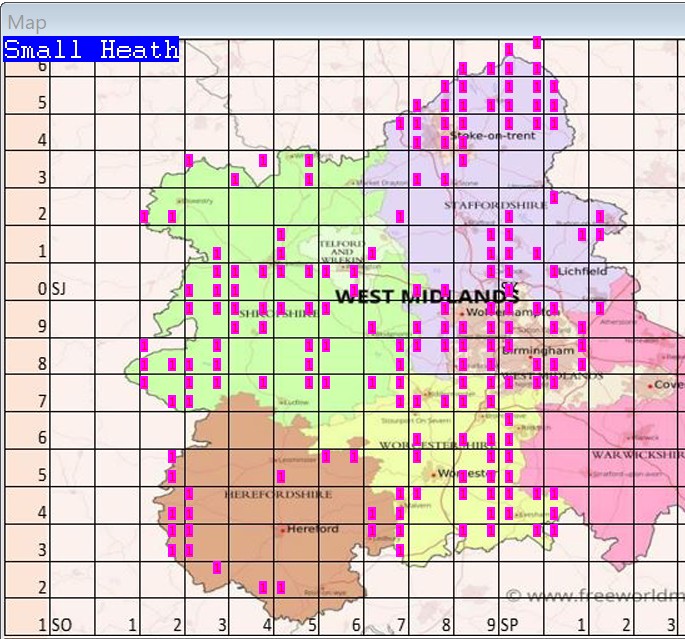685x639 pixels.
Task: Click the 0 SJ grid row label
Action: [50, 289]
